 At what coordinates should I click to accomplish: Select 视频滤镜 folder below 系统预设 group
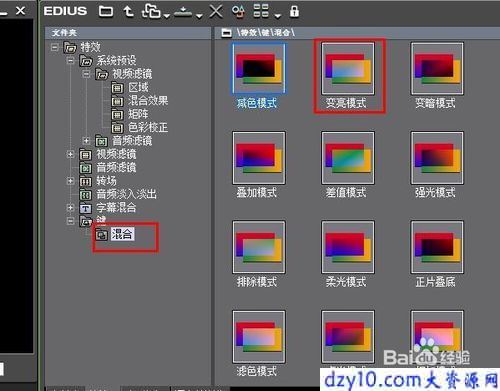pos(116,154)
